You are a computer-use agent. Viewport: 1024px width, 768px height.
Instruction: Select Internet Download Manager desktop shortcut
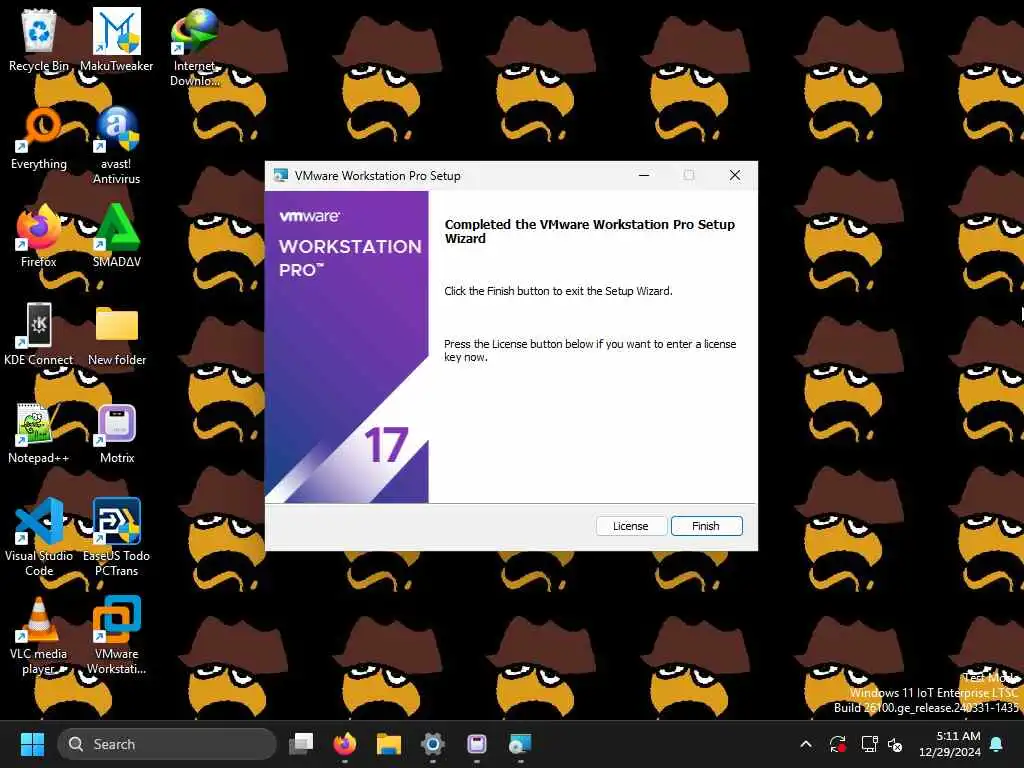click(195, 48)
